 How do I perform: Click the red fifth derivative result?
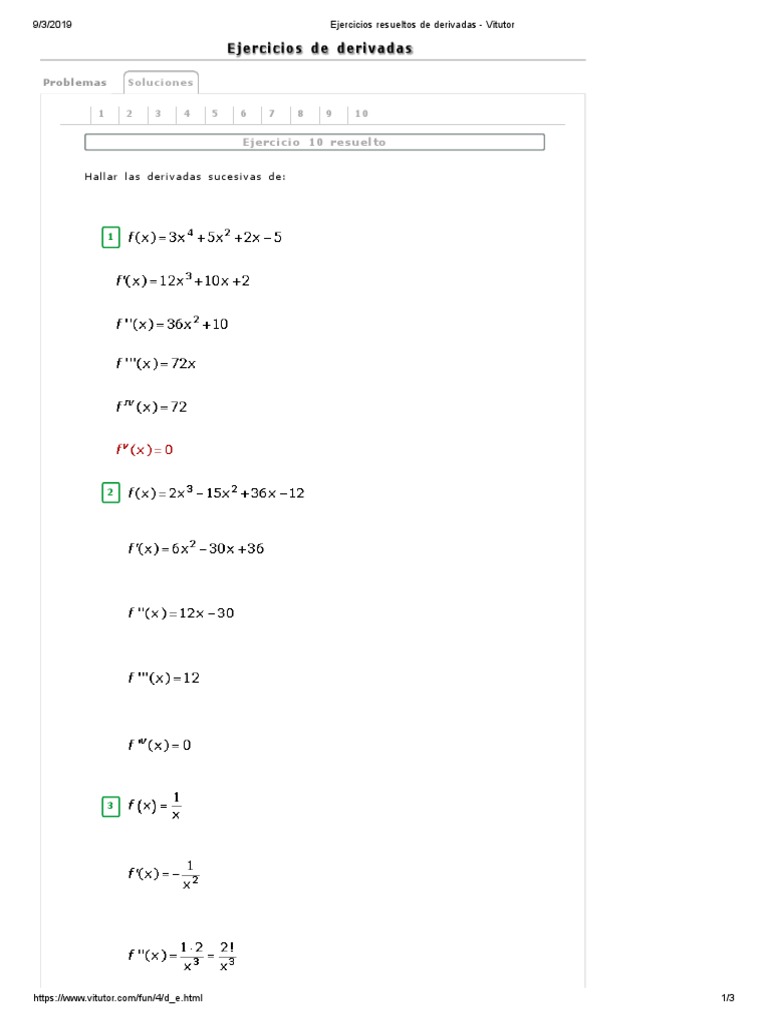(x=144, y=450)
